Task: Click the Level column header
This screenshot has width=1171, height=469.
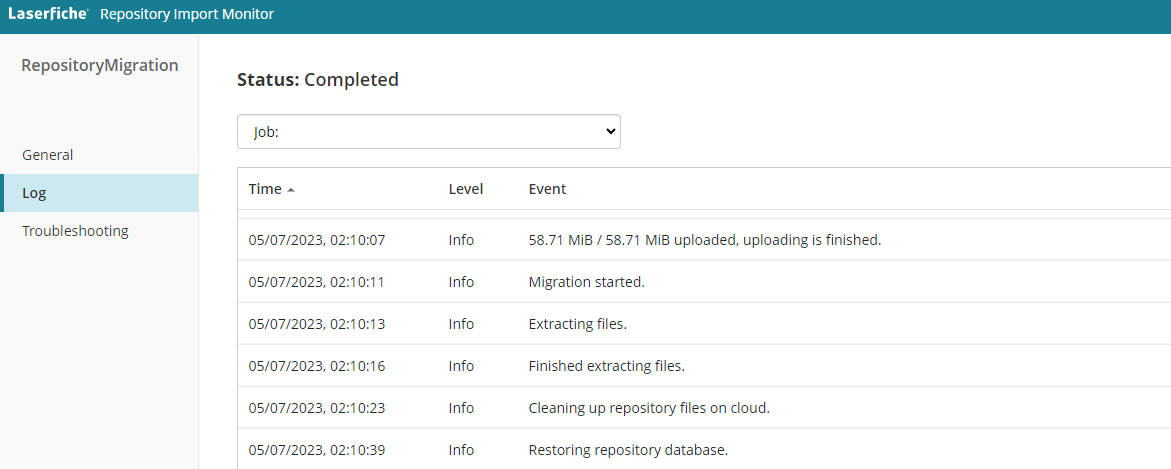Action: pos(466,189)
